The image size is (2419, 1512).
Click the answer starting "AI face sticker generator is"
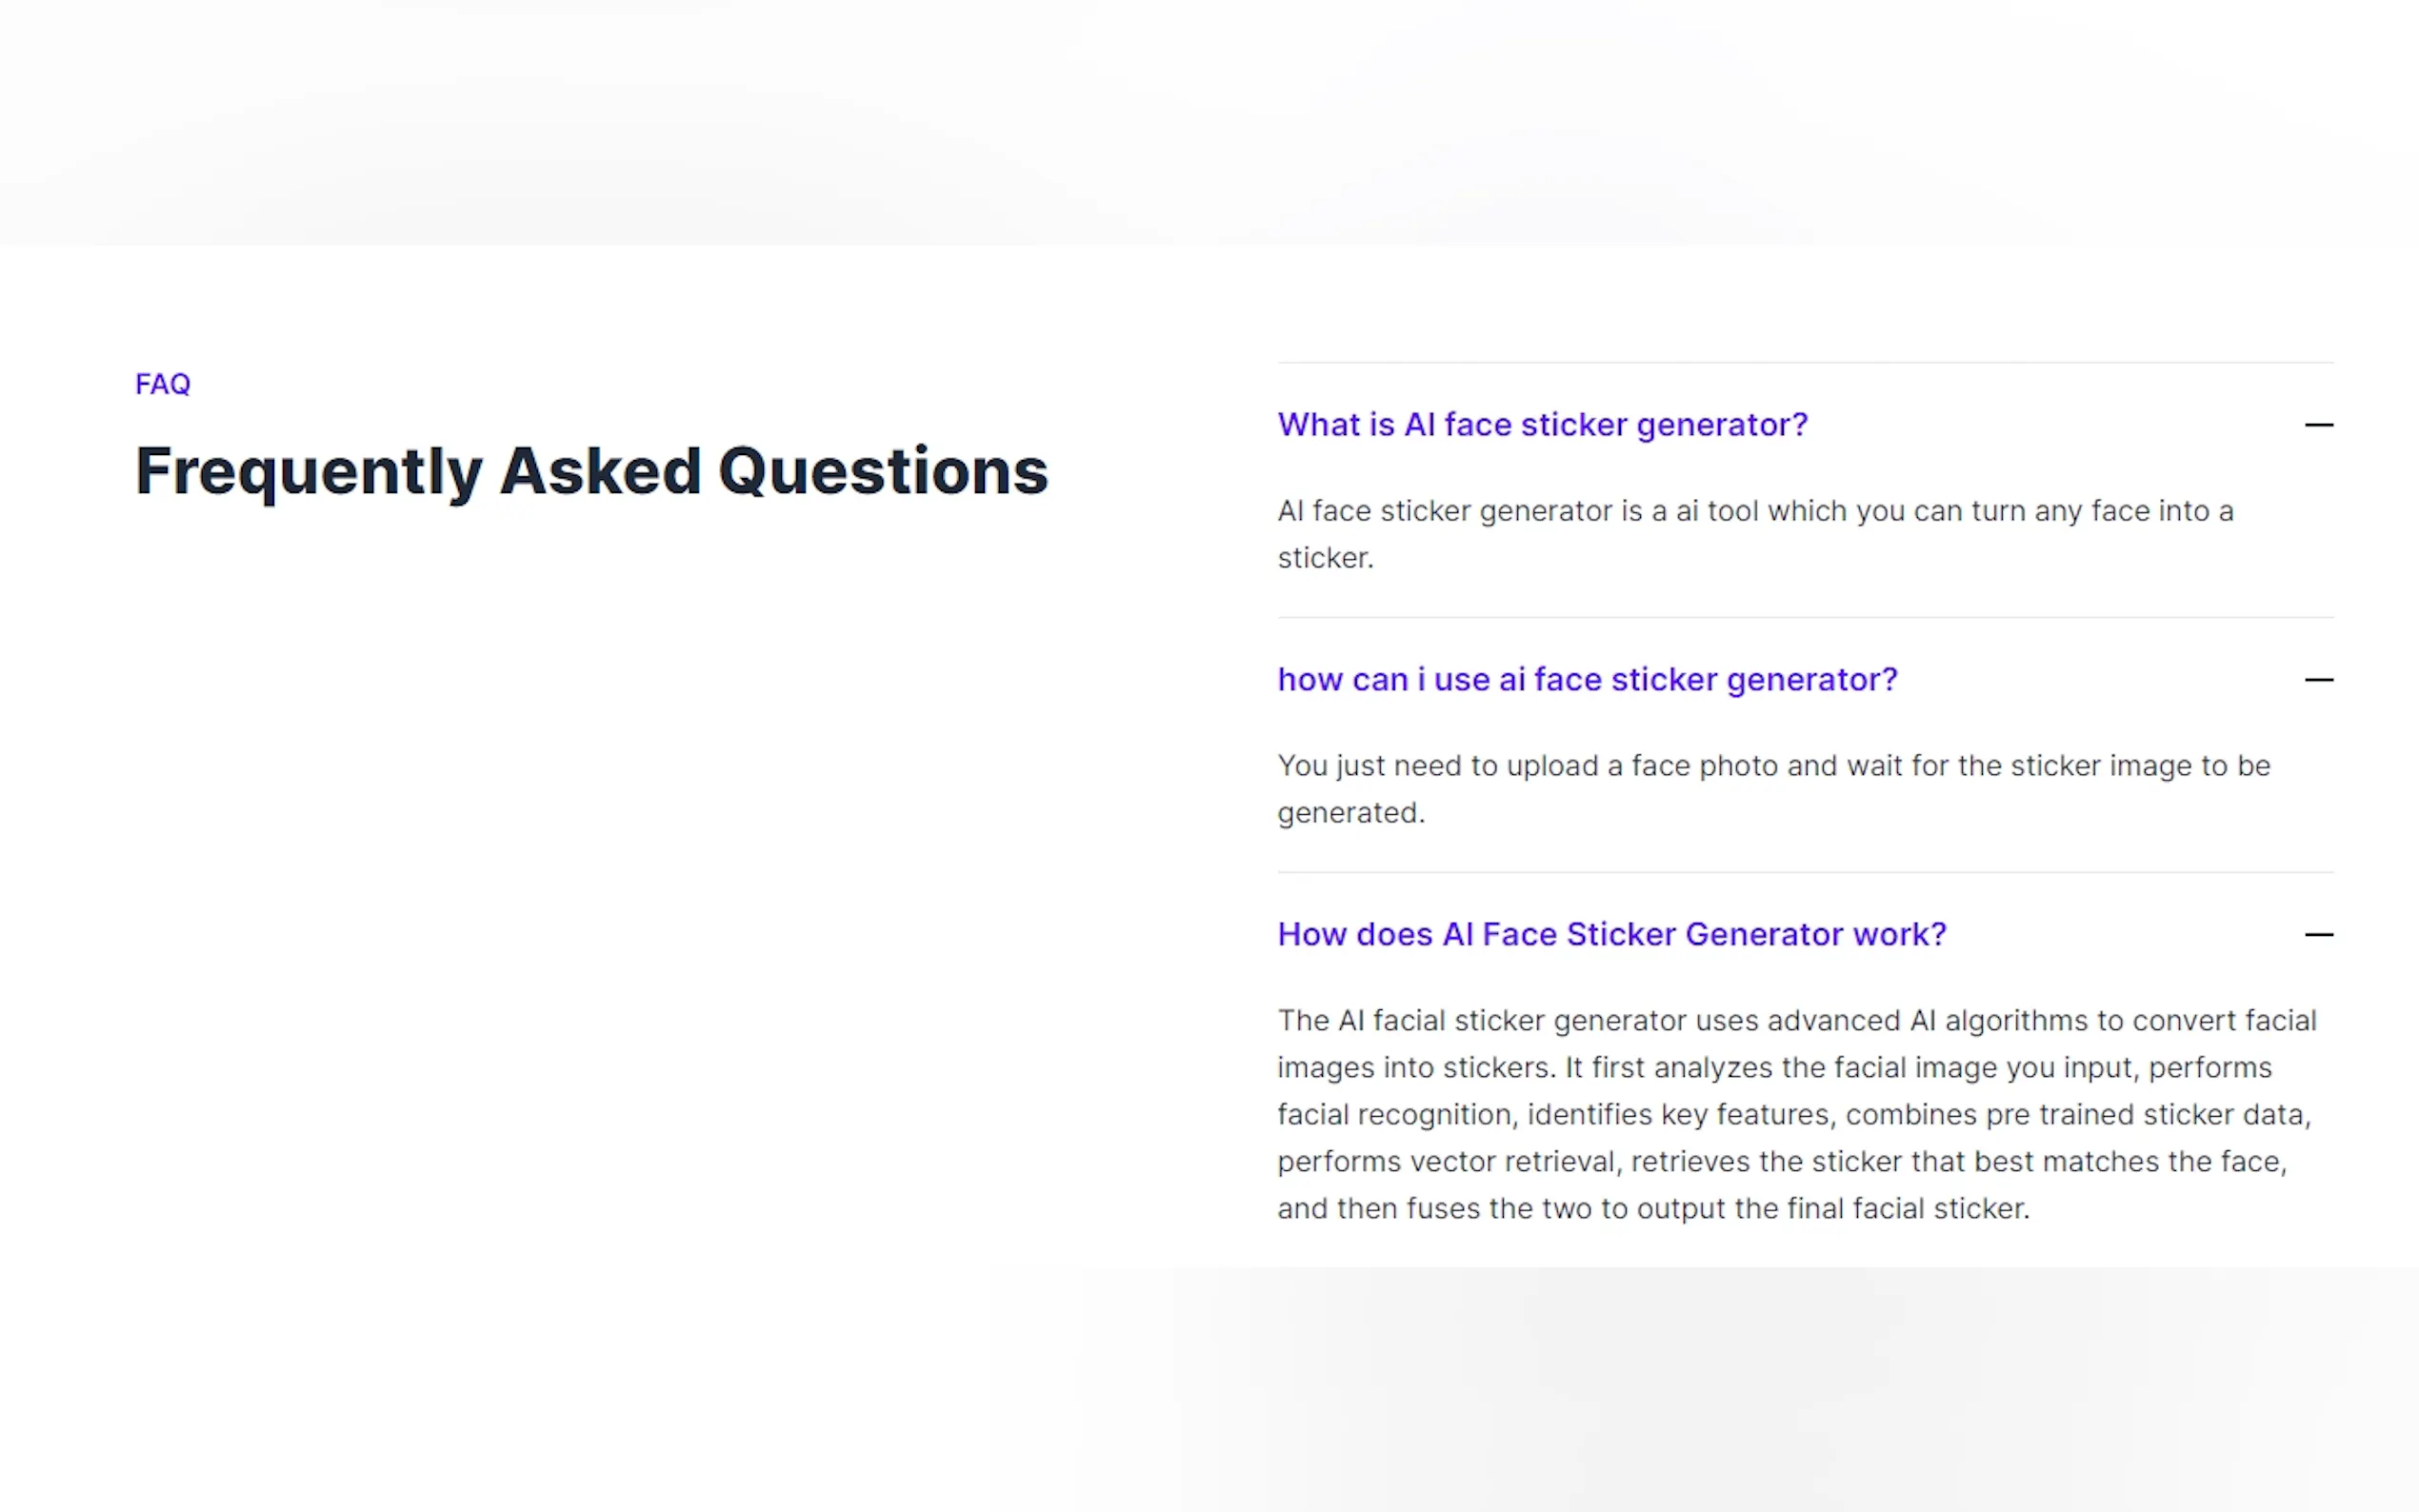1754,511
